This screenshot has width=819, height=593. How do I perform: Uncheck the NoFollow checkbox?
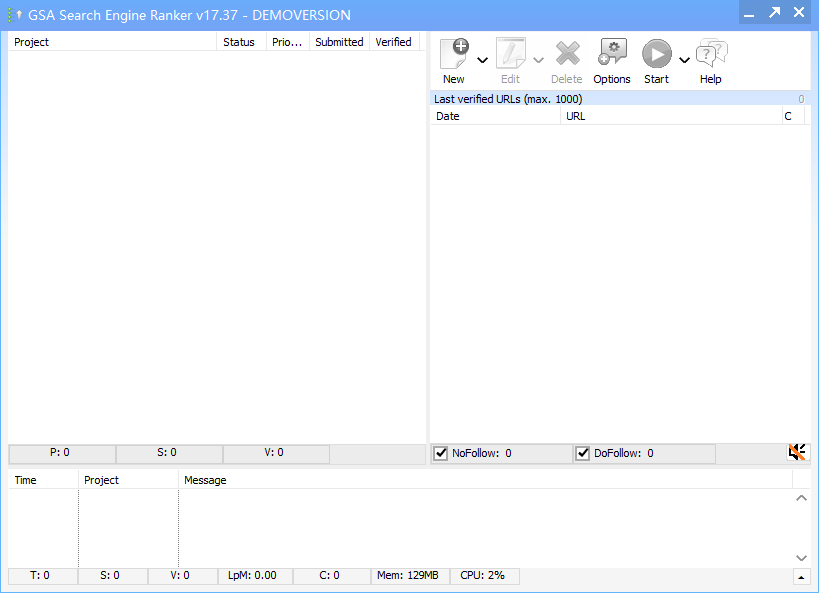(x=441, y=453)
